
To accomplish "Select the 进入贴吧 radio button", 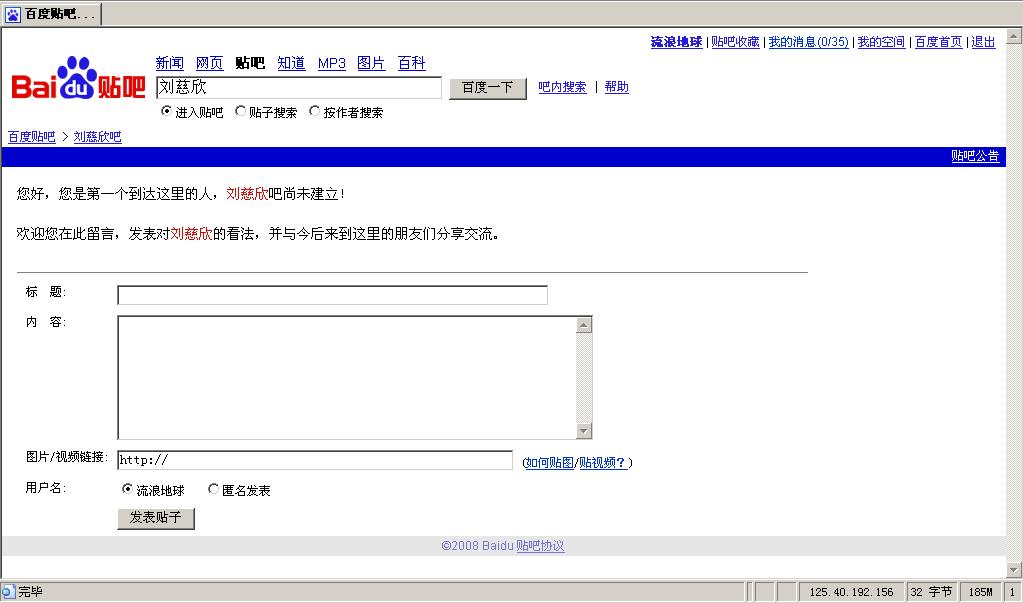I will point(166,112).
